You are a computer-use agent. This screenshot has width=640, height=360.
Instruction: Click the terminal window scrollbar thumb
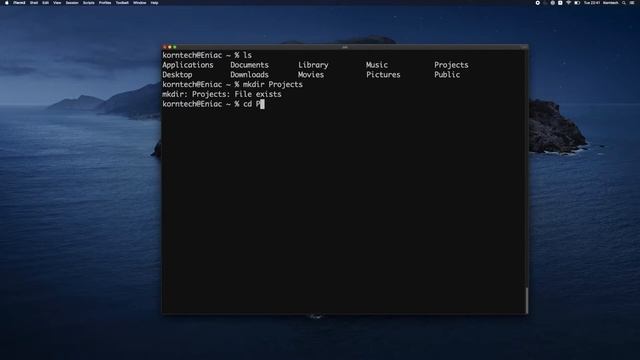tap(527, 300)
